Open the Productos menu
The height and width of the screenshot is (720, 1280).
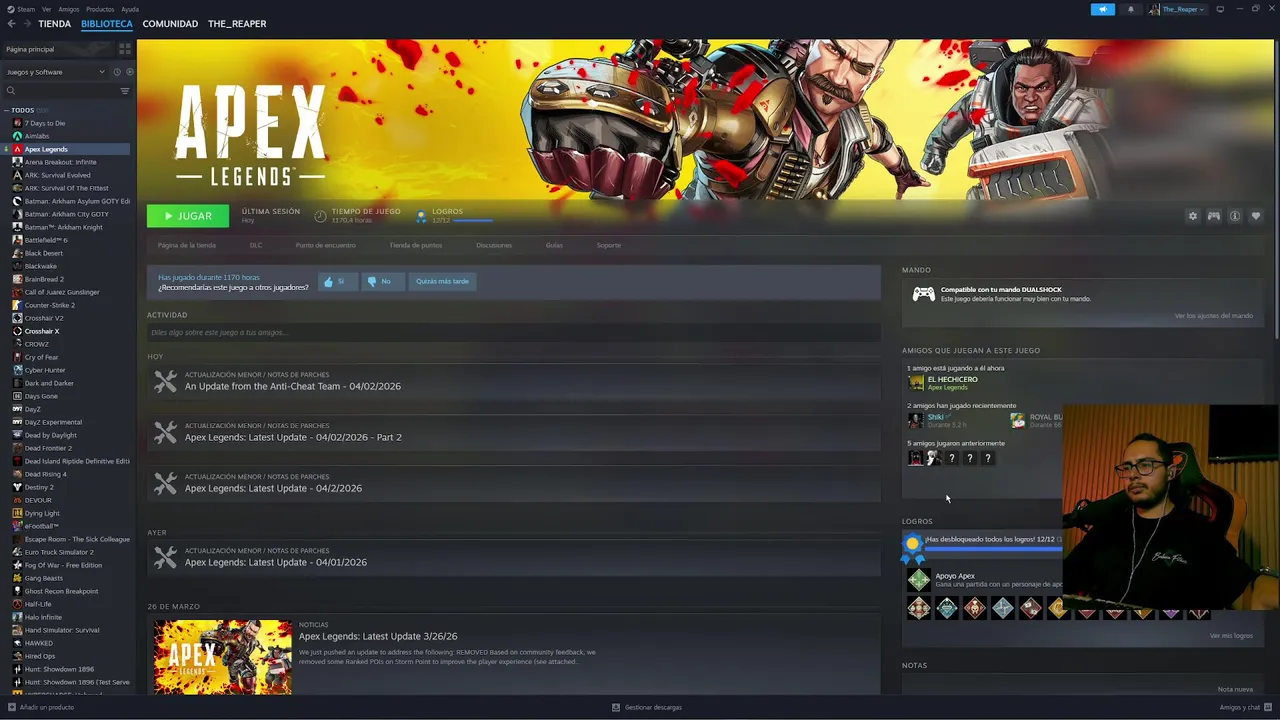click(100, 9)
